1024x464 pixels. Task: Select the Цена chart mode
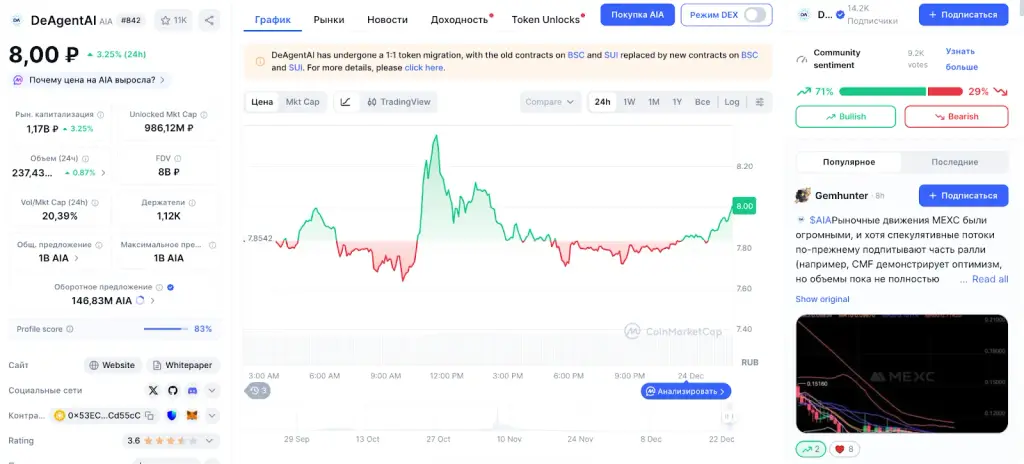(262, 102)
